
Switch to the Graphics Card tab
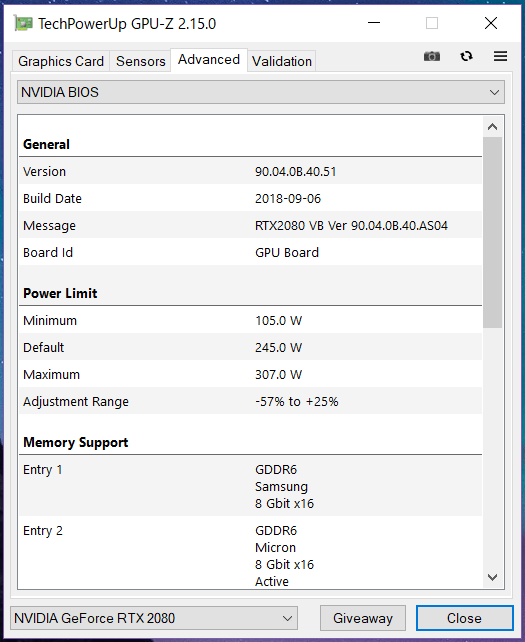pyautogui.click(x=61, y=61)
